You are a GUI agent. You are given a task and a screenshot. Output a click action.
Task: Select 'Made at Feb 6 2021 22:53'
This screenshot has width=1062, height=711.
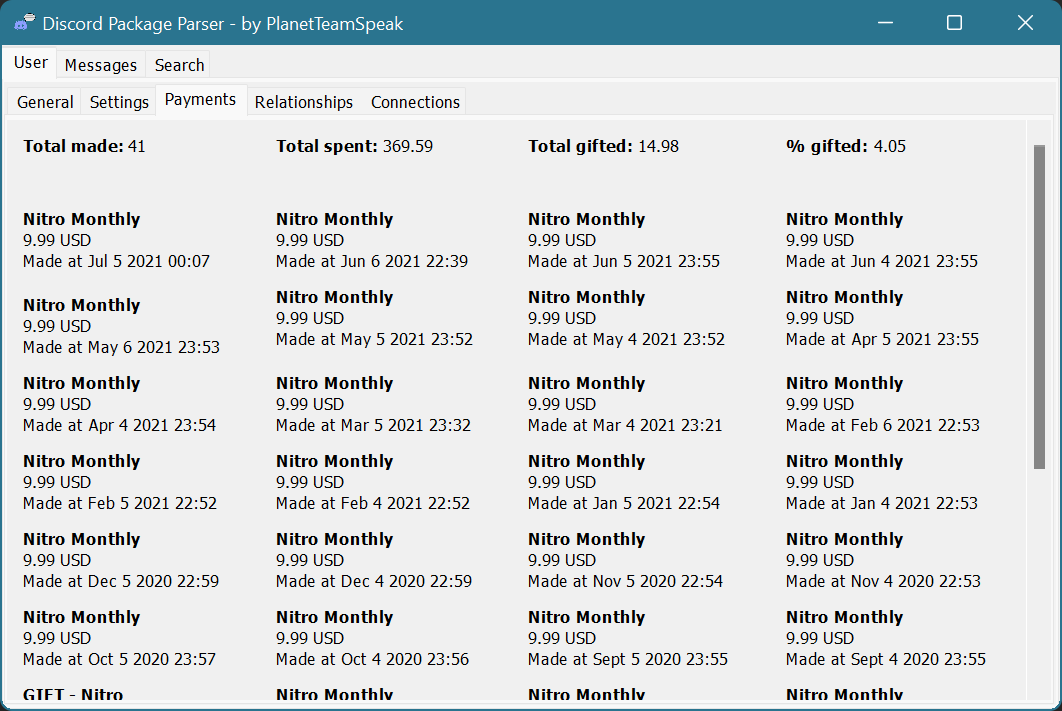[x=883, y=425]
